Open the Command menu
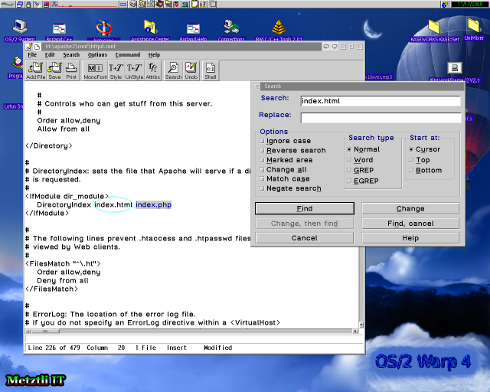This screenshot has width=490, height=392. 128,55
